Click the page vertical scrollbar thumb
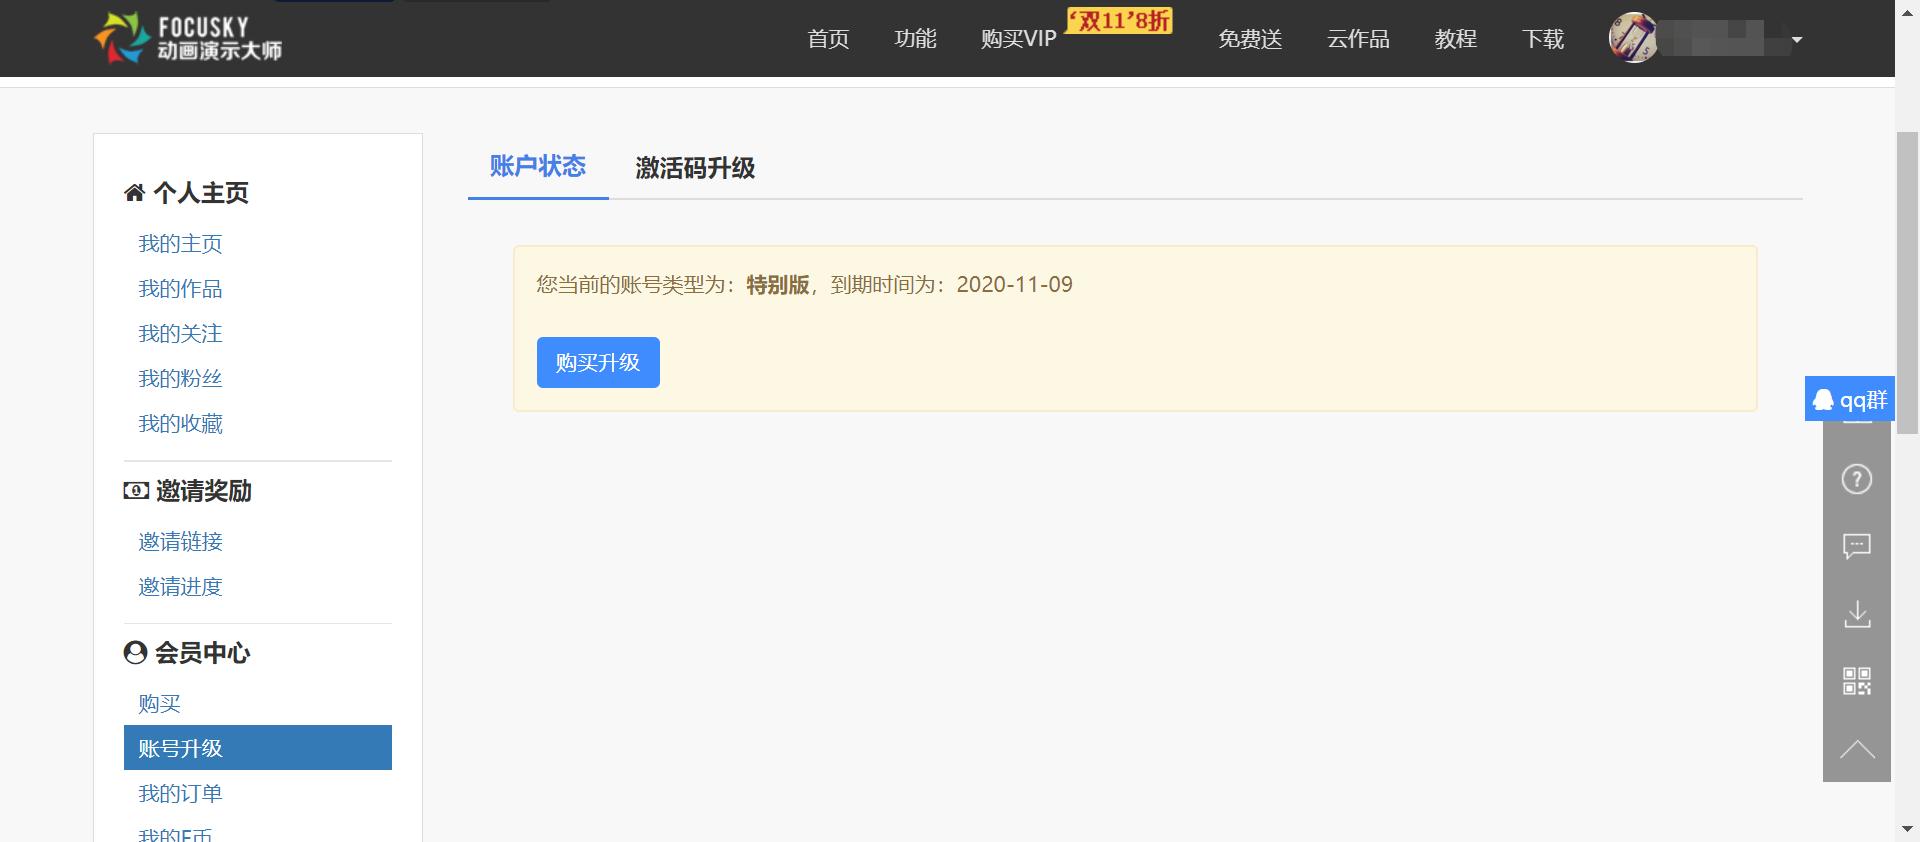 coord(1907,282)
